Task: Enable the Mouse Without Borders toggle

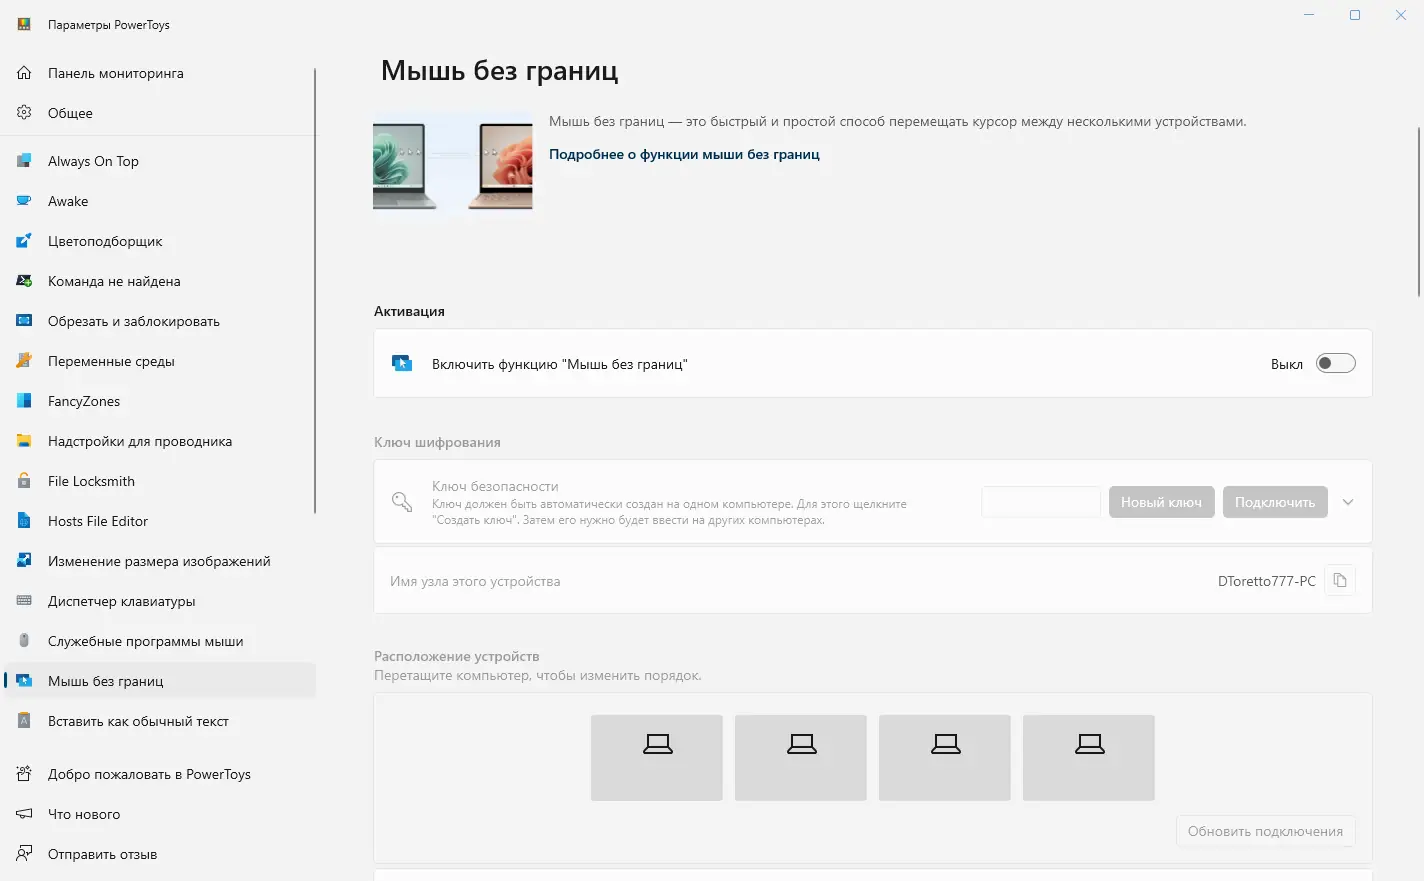Action: pyautogui.click(x=1335, y=364)
